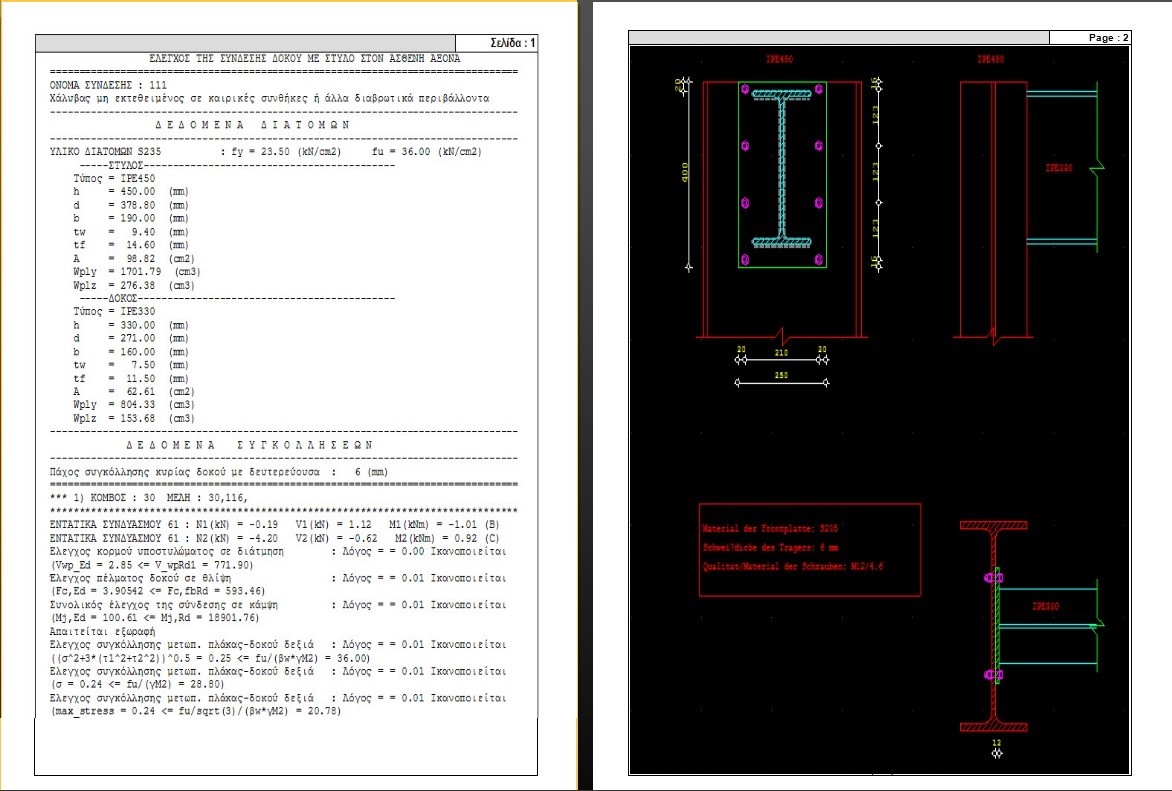Click the value 'Wply = 1701.79 (cm3)'
1172x791 pixels.
click(x=137, y=271)
